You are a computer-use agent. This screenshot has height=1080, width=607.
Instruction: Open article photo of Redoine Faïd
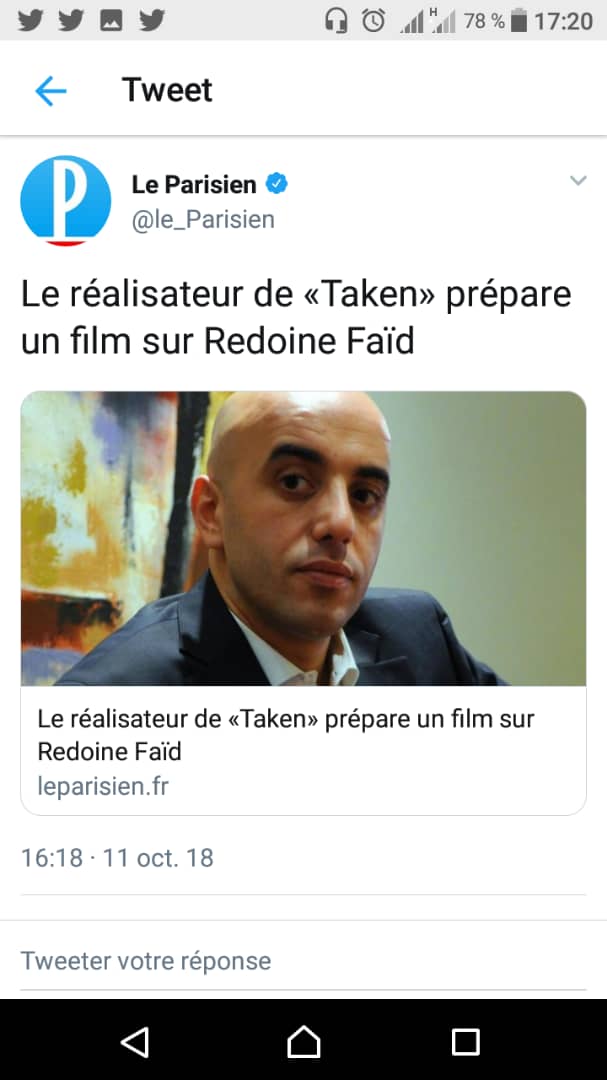(x=303, y=538)
